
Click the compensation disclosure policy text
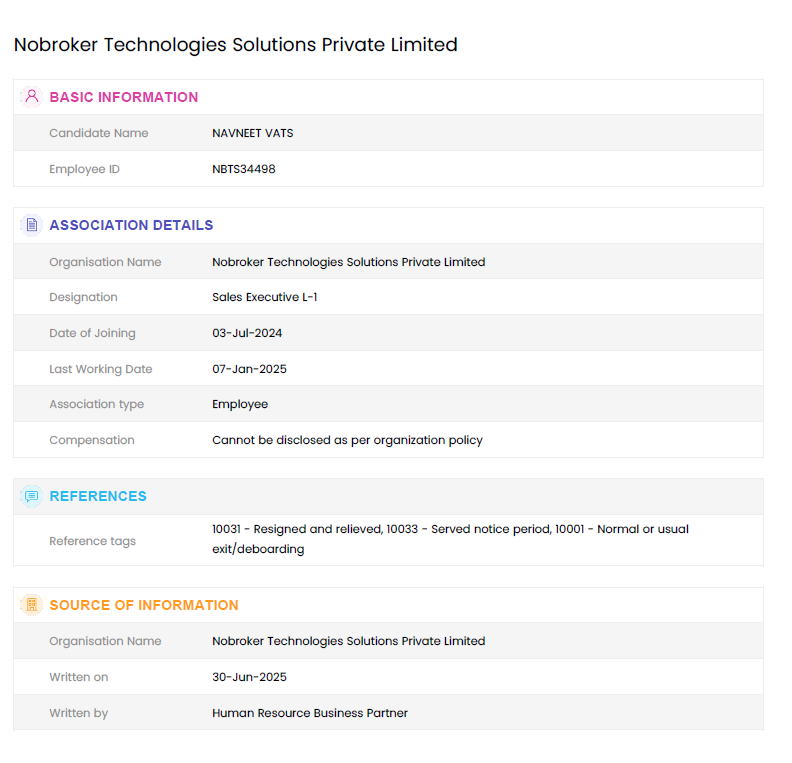(347, 440)
